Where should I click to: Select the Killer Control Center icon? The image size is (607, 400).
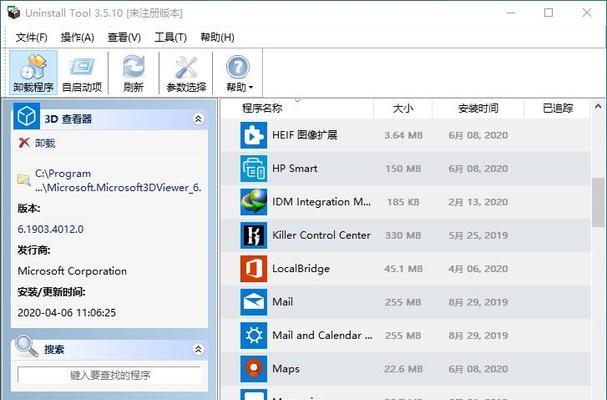[254, 235]
